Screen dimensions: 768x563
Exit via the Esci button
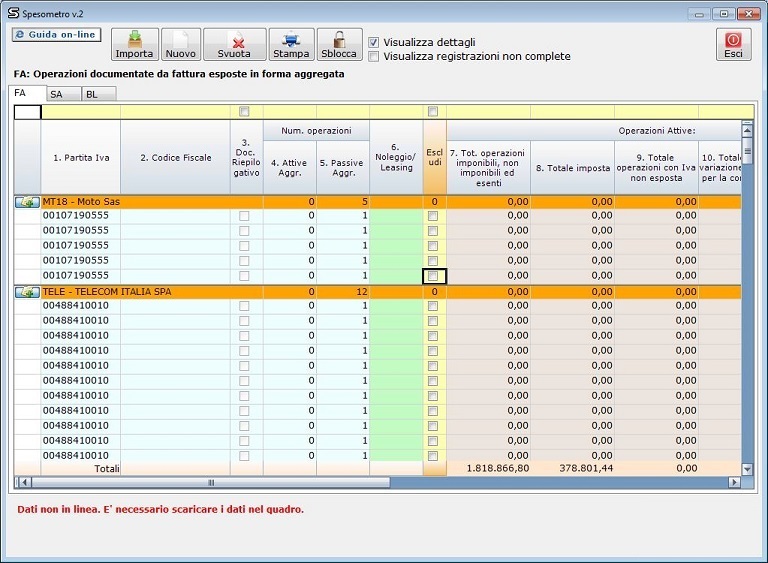tap(733, 44)
